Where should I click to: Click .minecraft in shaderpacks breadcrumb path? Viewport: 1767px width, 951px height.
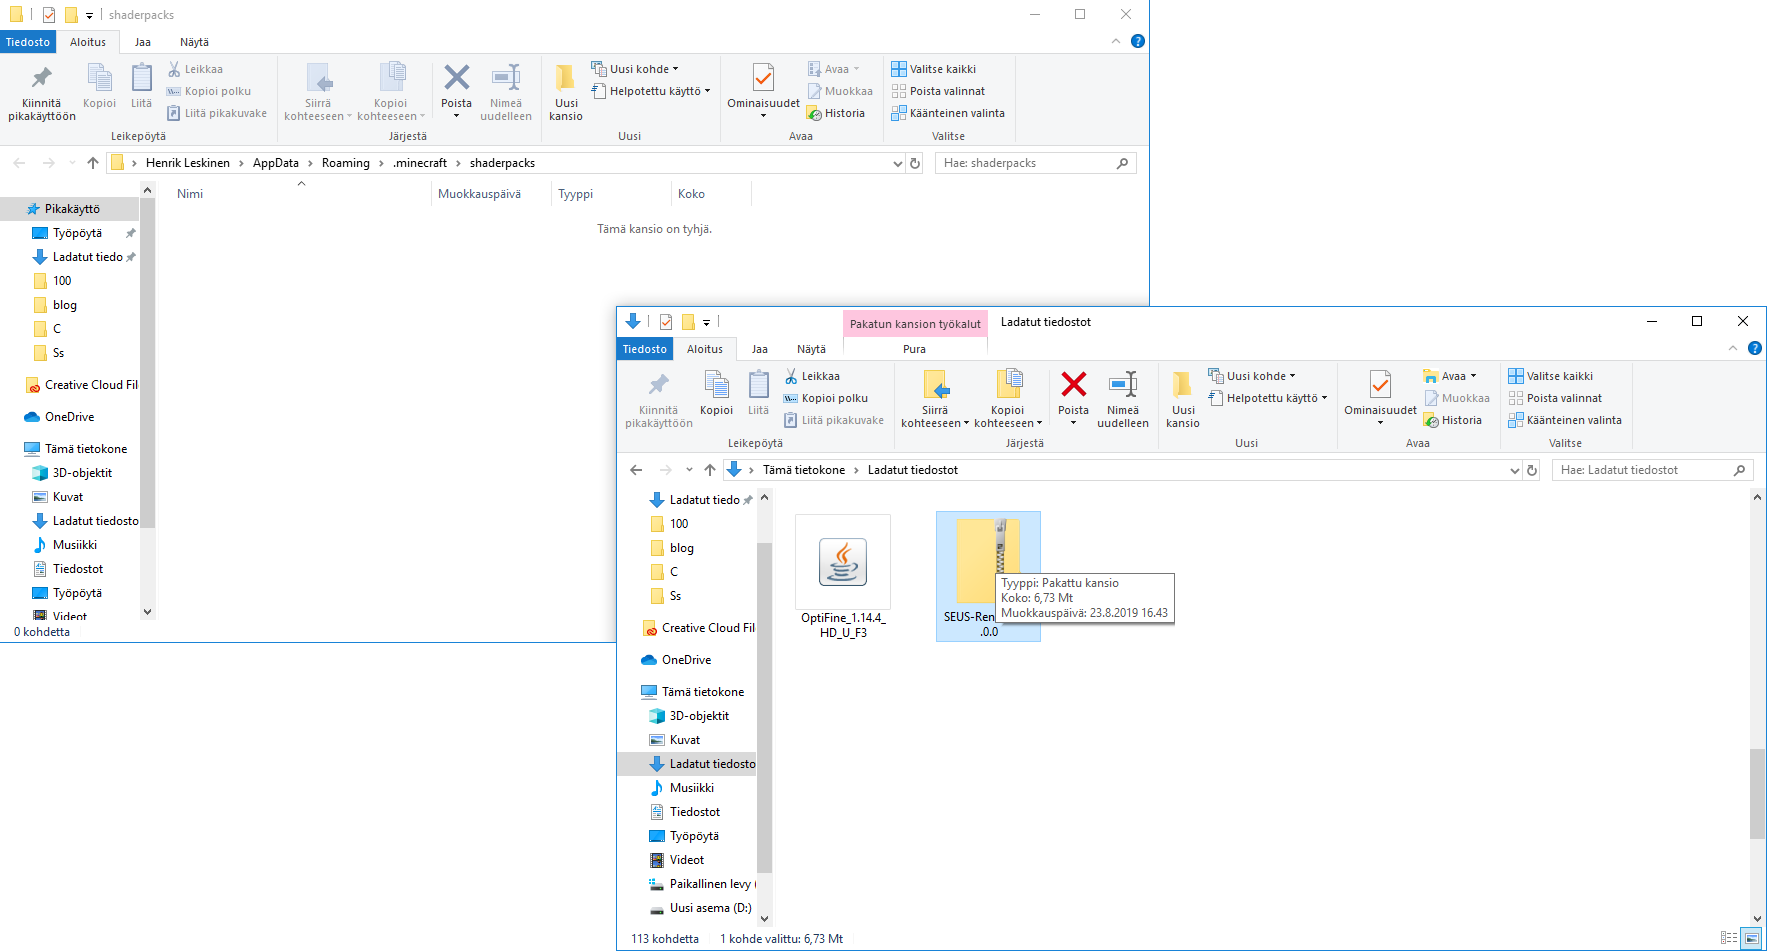coord(420,163)
